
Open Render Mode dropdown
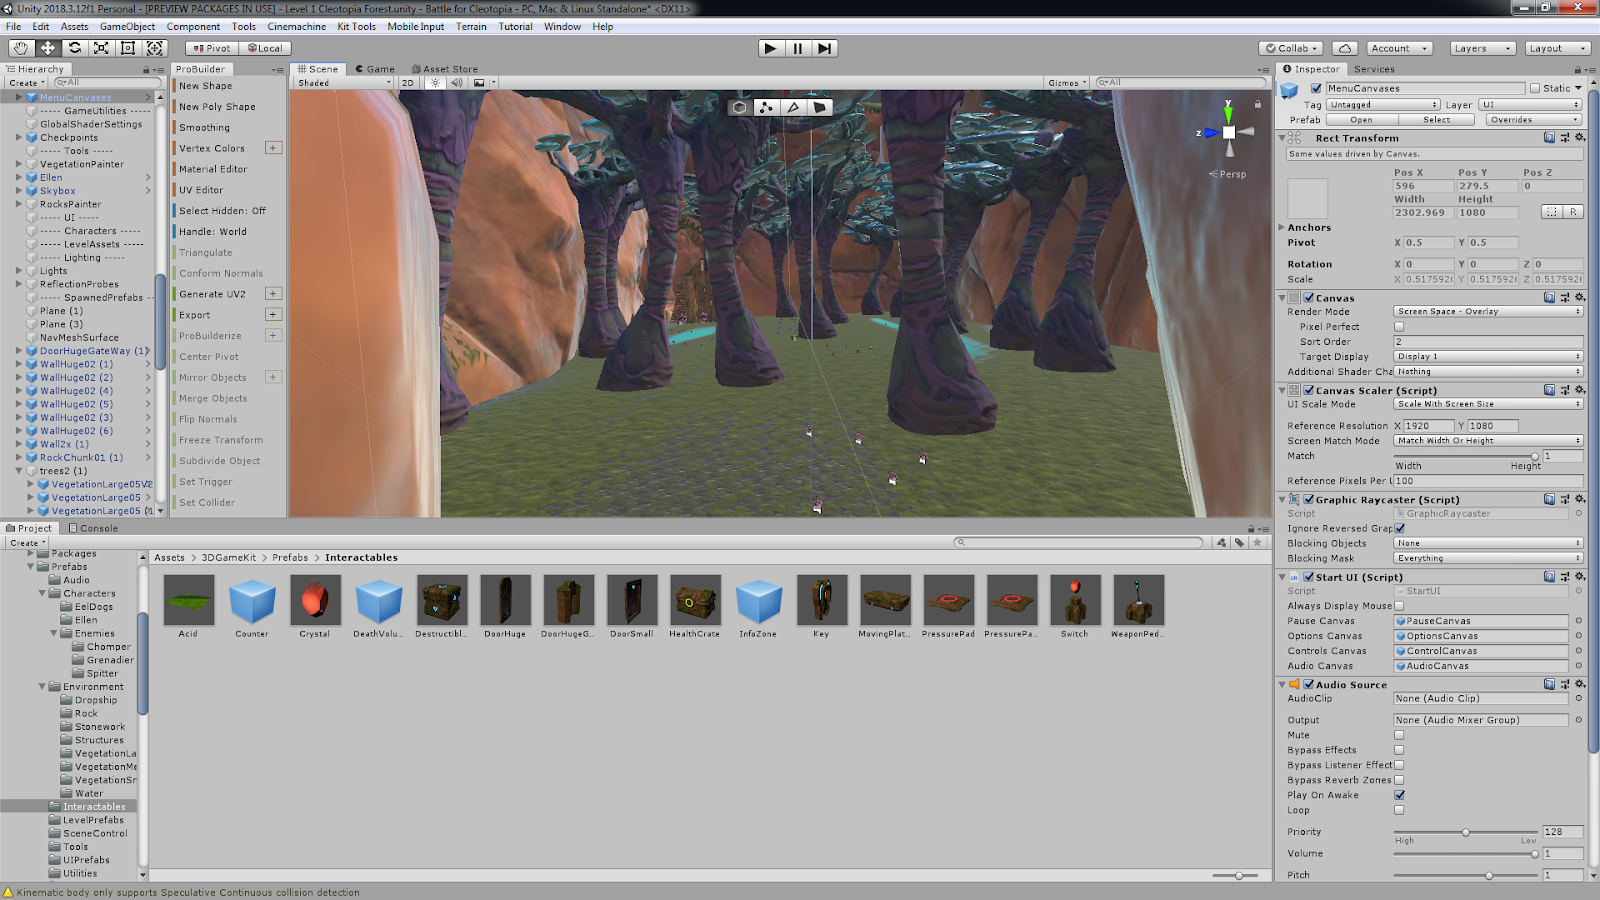click(x=1488, y=312)
